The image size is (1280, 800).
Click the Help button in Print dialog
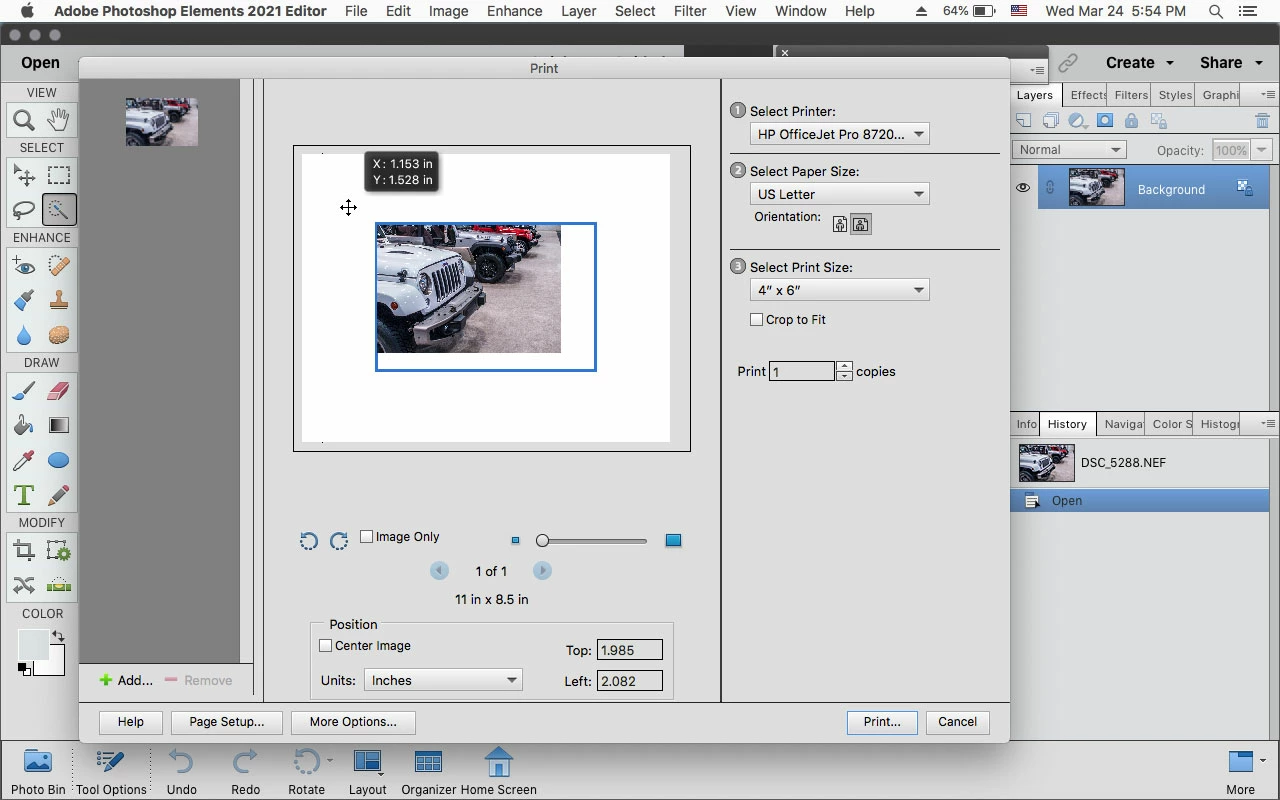131,722
